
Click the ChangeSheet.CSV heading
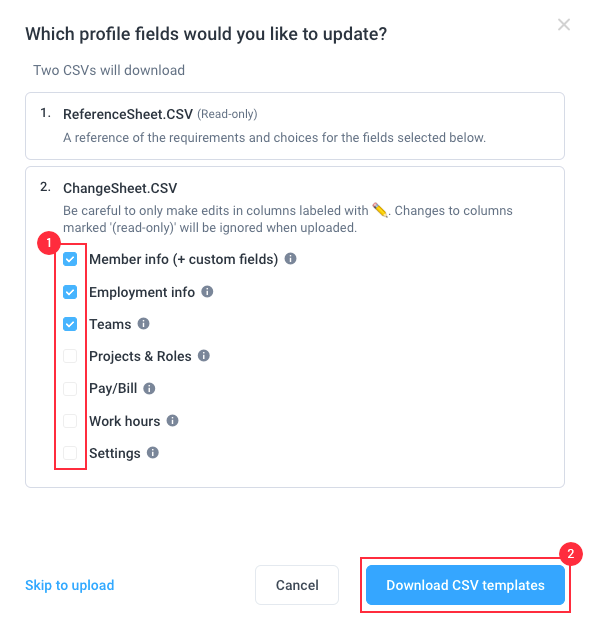pos(120,188)
